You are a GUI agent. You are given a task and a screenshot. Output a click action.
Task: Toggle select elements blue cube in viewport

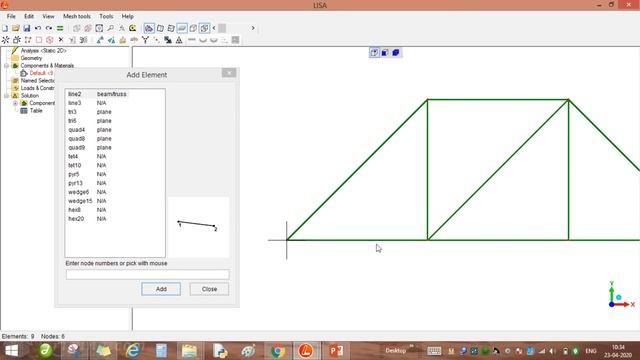tap(396, 53)
